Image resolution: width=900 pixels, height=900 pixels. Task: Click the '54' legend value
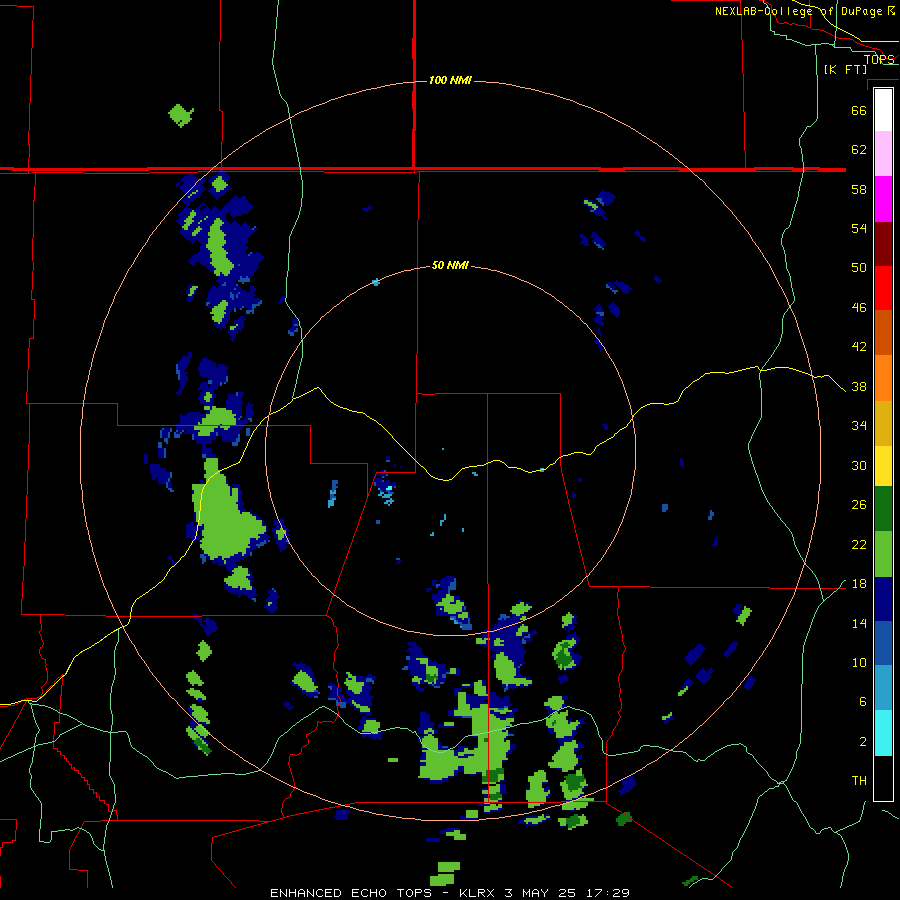pos(859,228)
